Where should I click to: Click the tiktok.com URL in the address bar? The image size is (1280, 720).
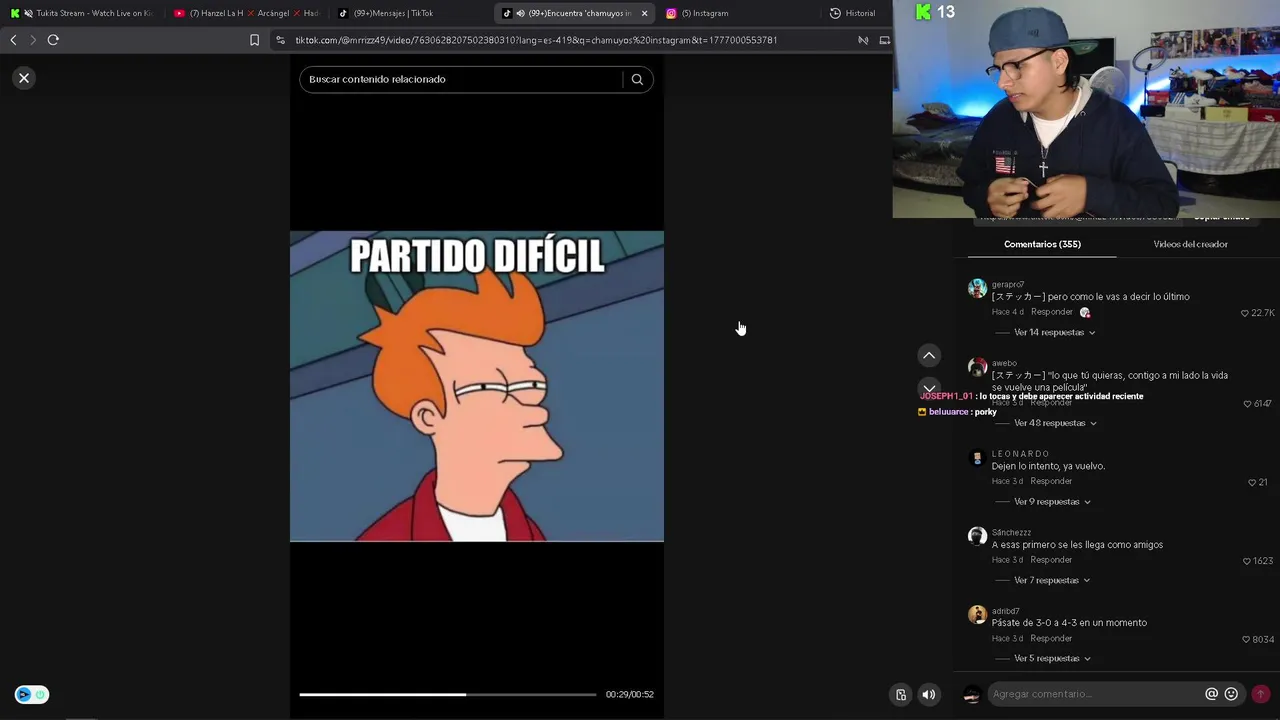pyautogui.click(x=536, y=40)
